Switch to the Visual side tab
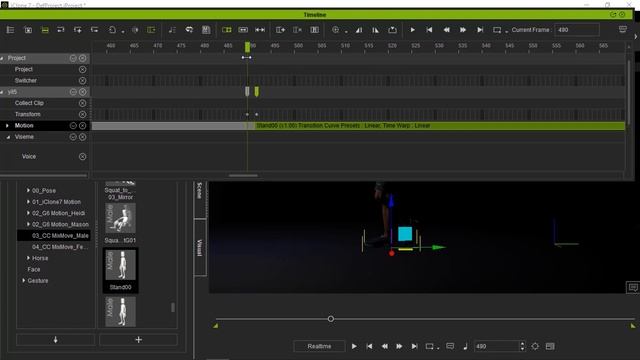 [200, 247]
